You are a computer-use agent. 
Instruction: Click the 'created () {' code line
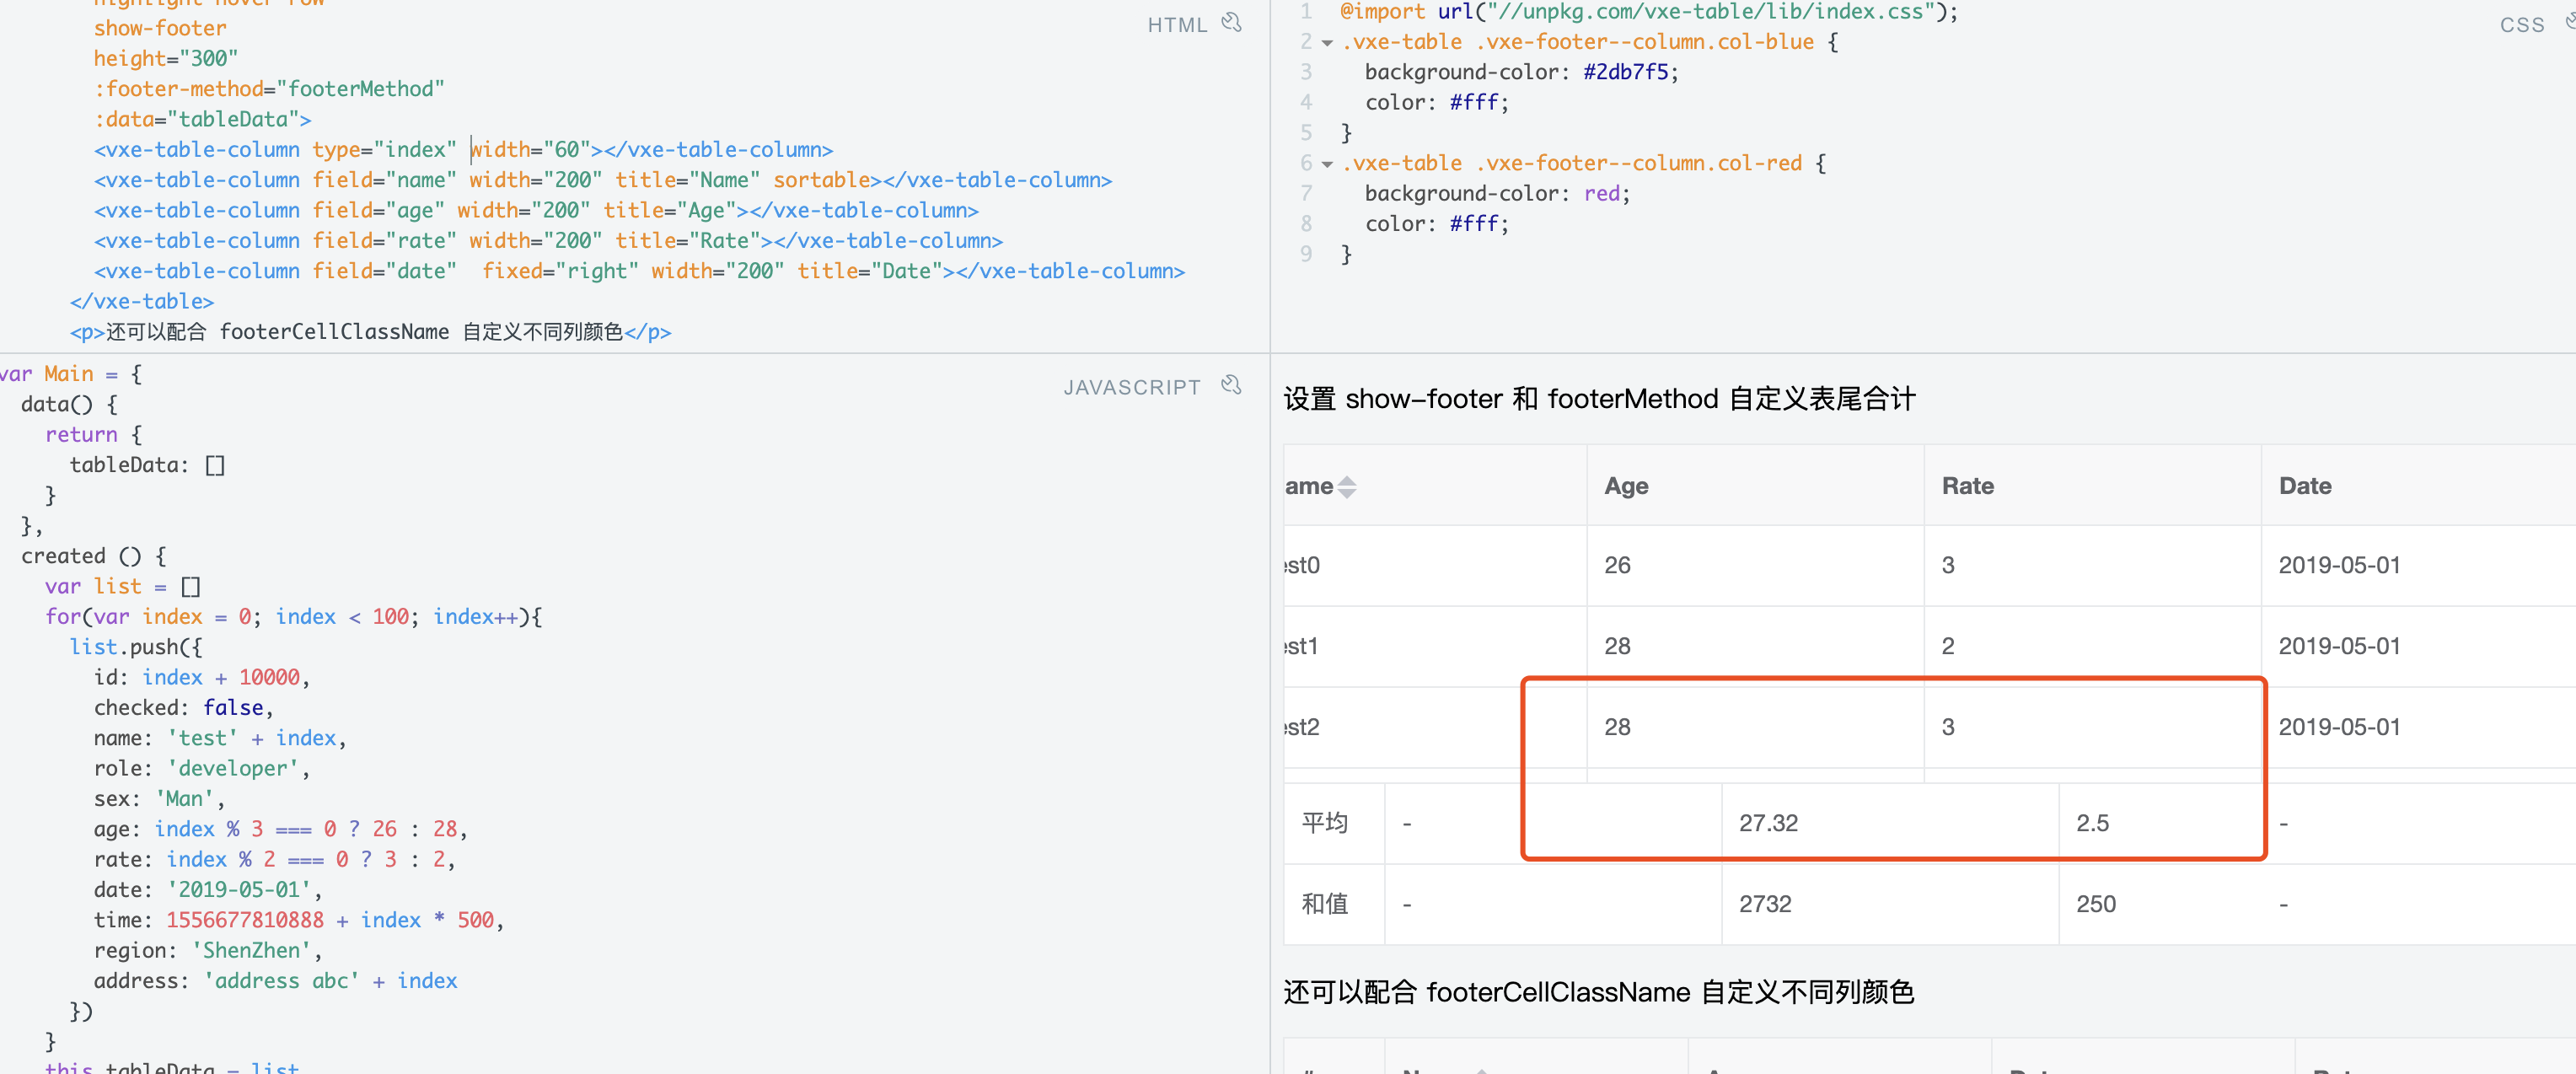(x=94, y=556)
